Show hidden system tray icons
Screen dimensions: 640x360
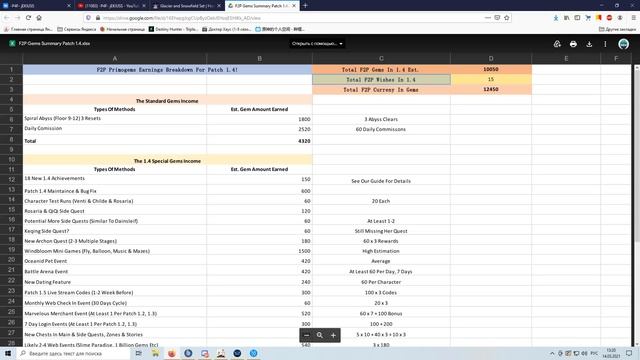click(552, 353)
